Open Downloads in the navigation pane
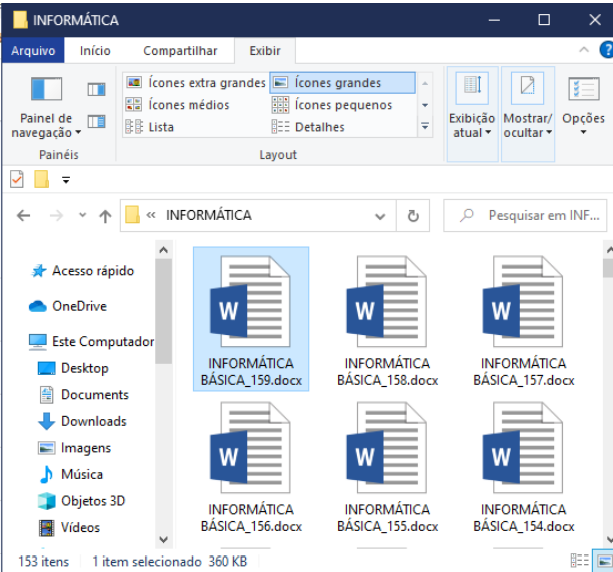The width and height of the screenshot is (613, 572). coord(82,421)
